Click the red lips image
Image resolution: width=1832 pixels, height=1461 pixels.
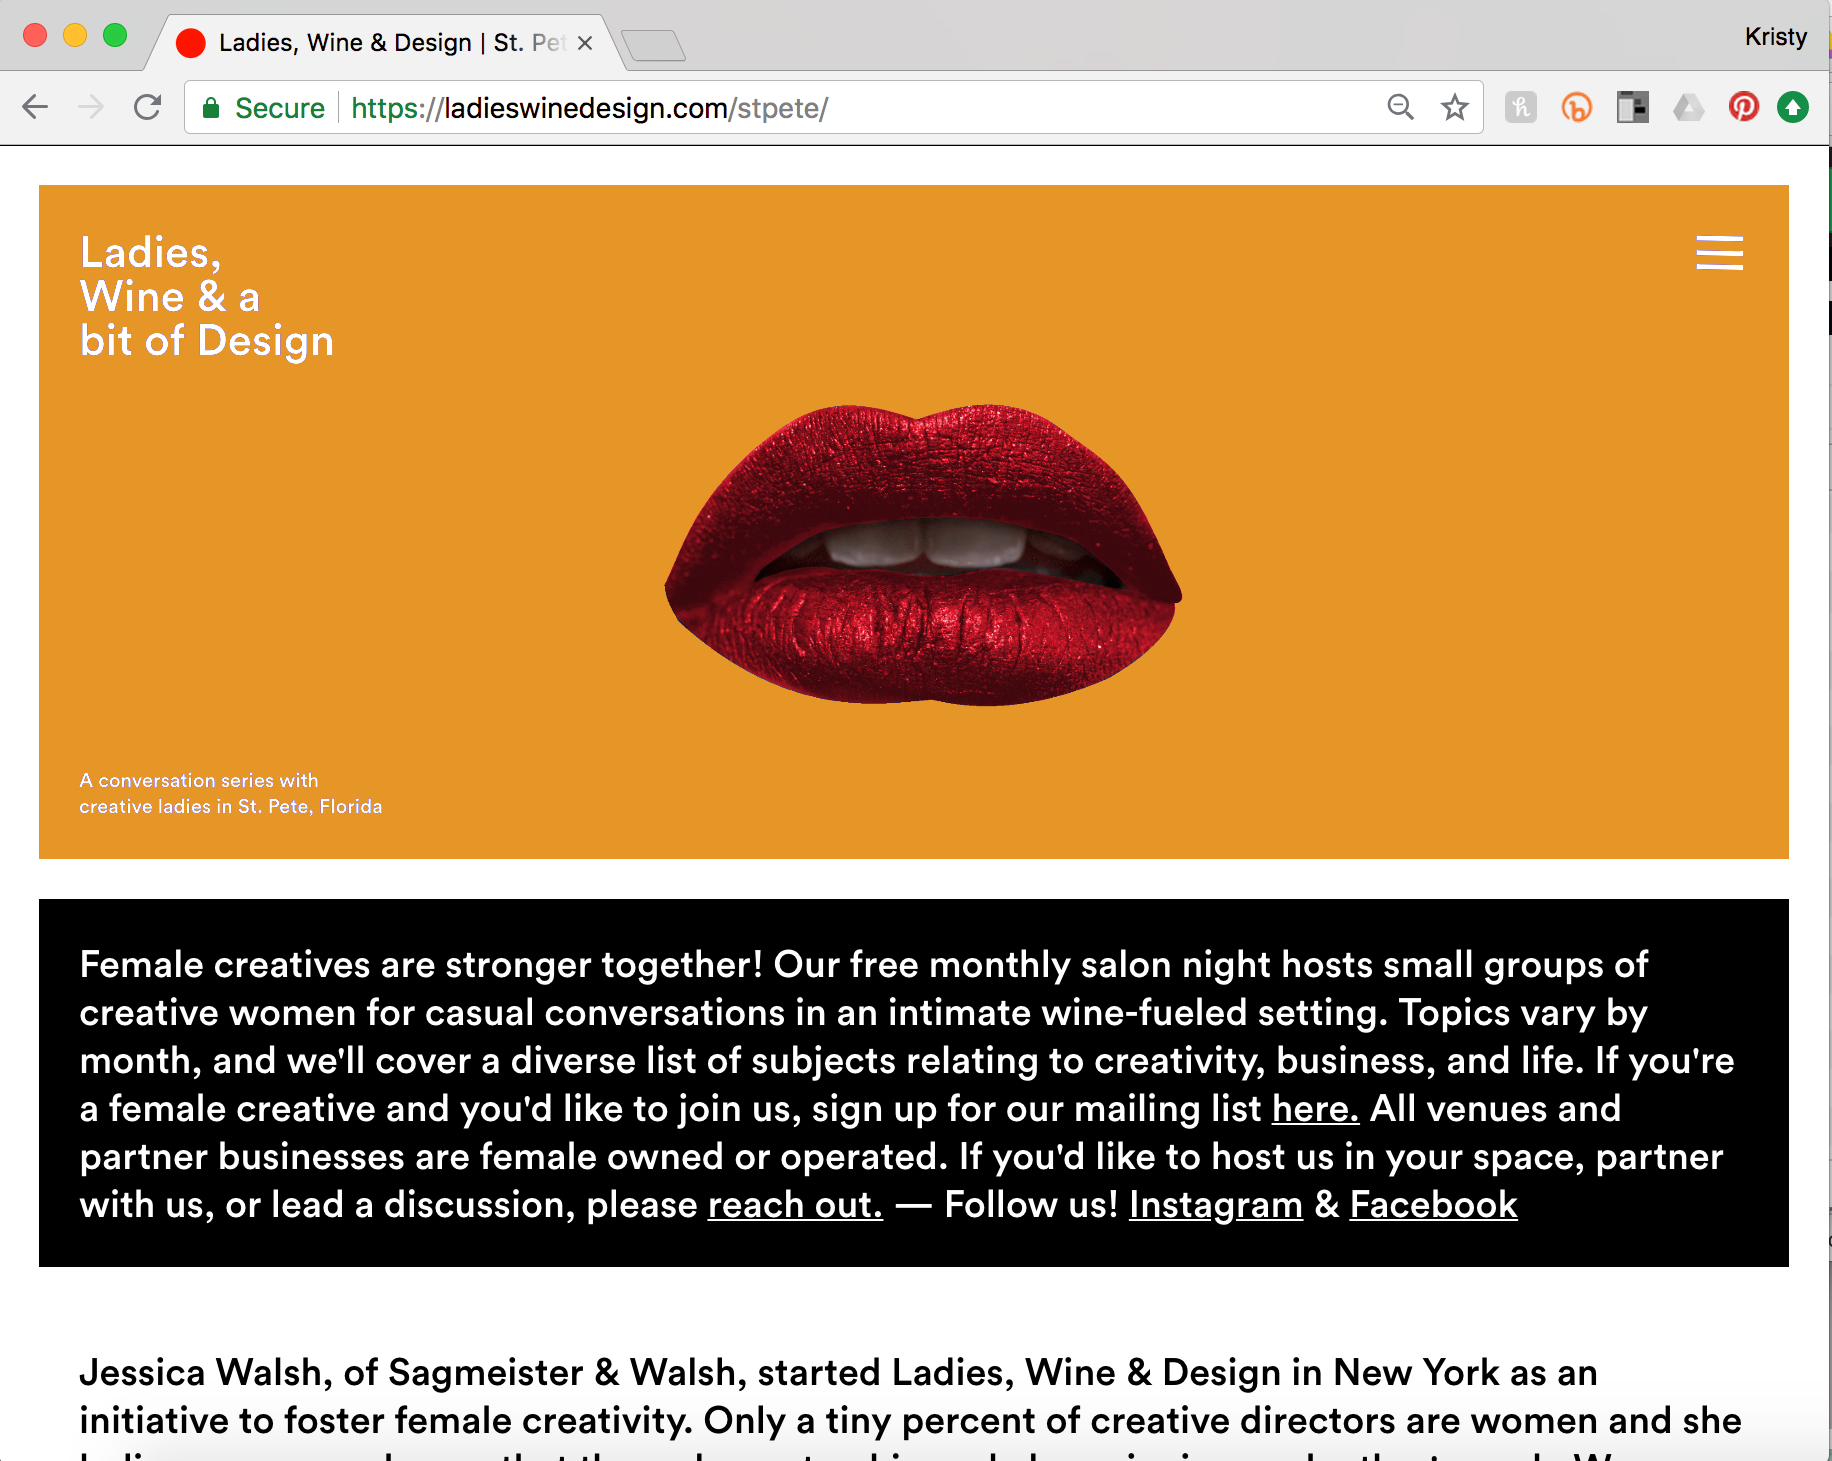[923, 555]
